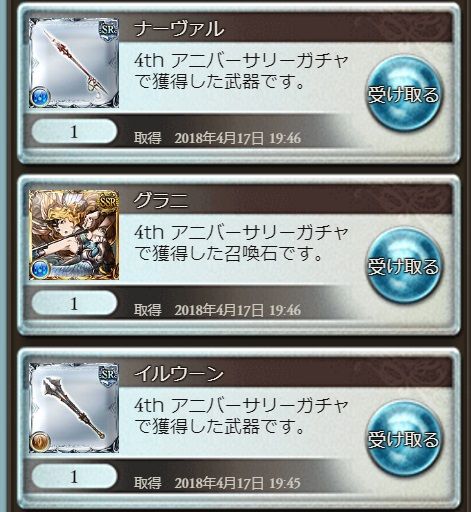Click the SR rarity badge on ナーヴァル
471x512 pixels.
(x=108, y=31)
